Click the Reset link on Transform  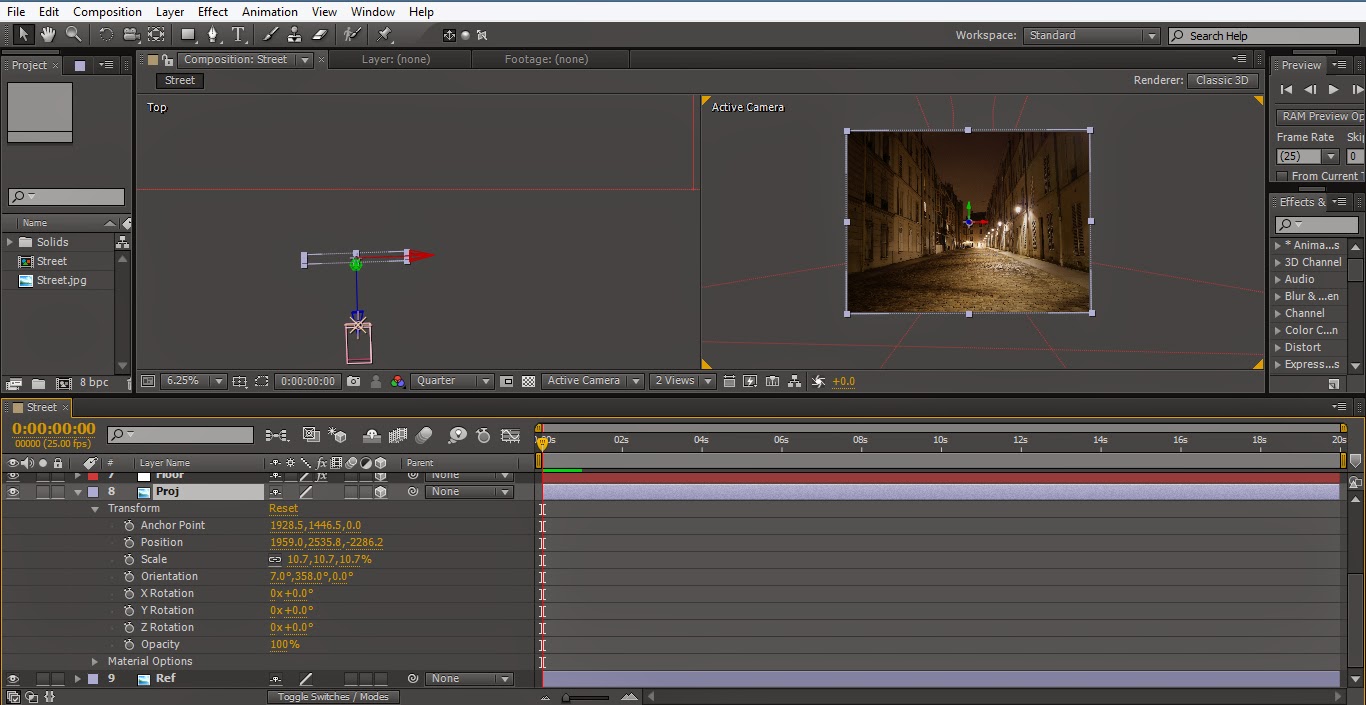point(283,508)
